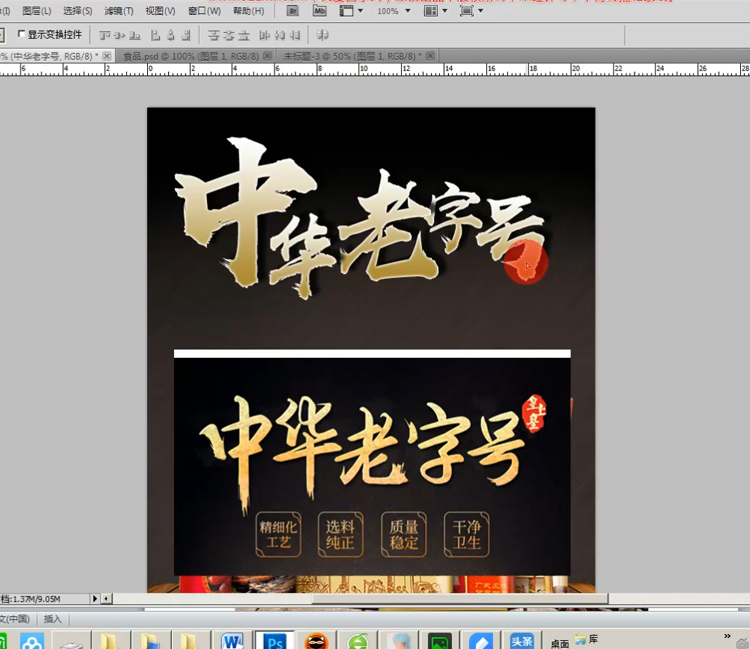
Task: Switch to the 未标题-3 document tab
Action: 352,56
